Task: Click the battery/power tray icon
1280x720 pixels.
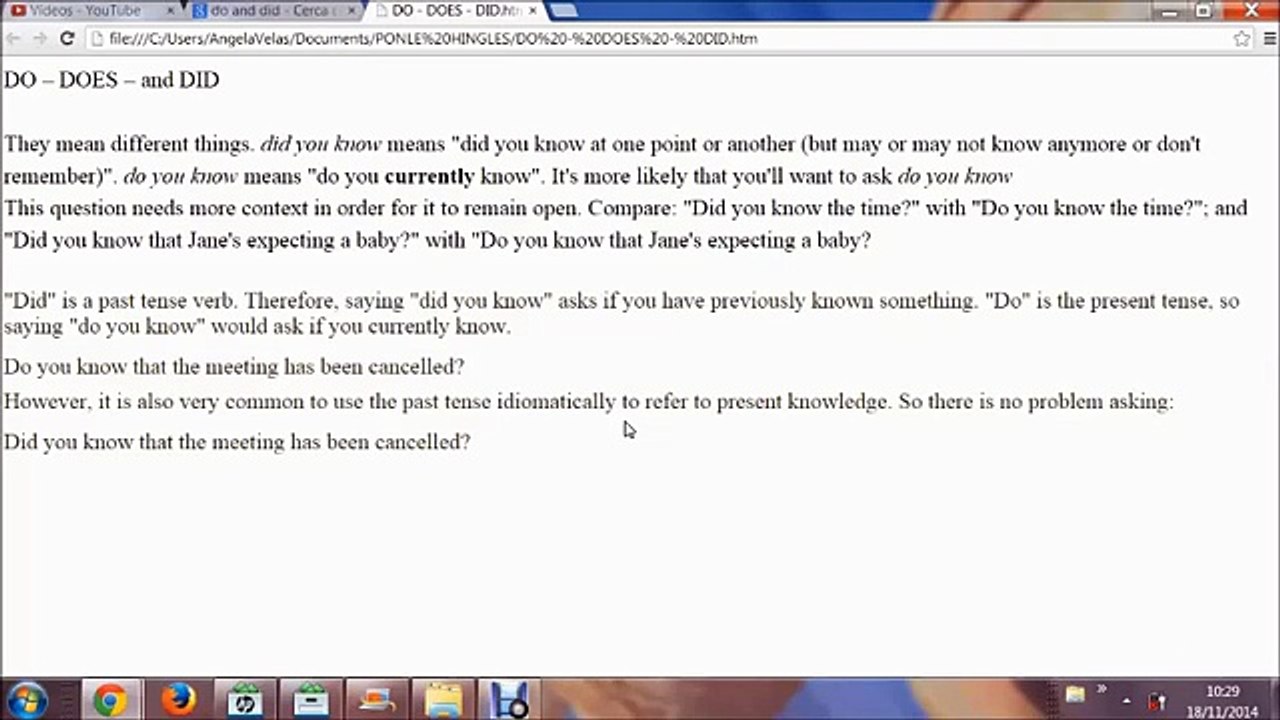Action: [1157, 701]
